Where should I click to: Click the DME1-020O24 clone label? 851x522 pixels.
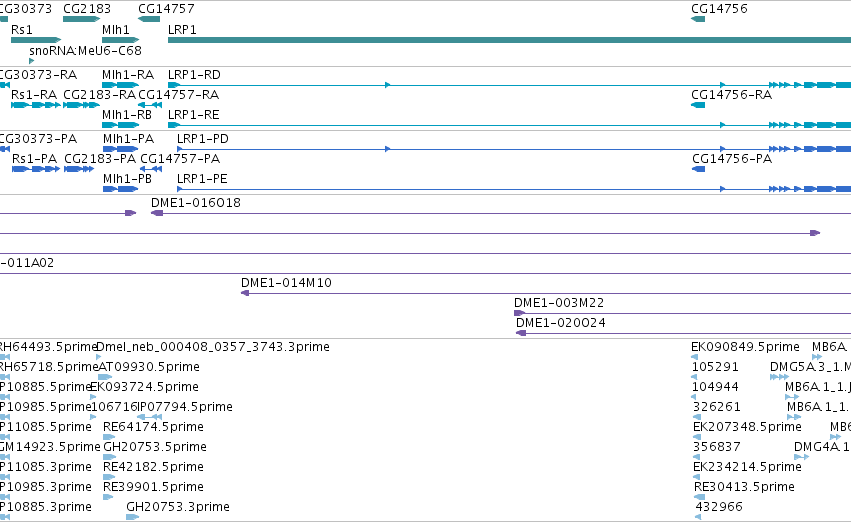[x=561, y=322]
